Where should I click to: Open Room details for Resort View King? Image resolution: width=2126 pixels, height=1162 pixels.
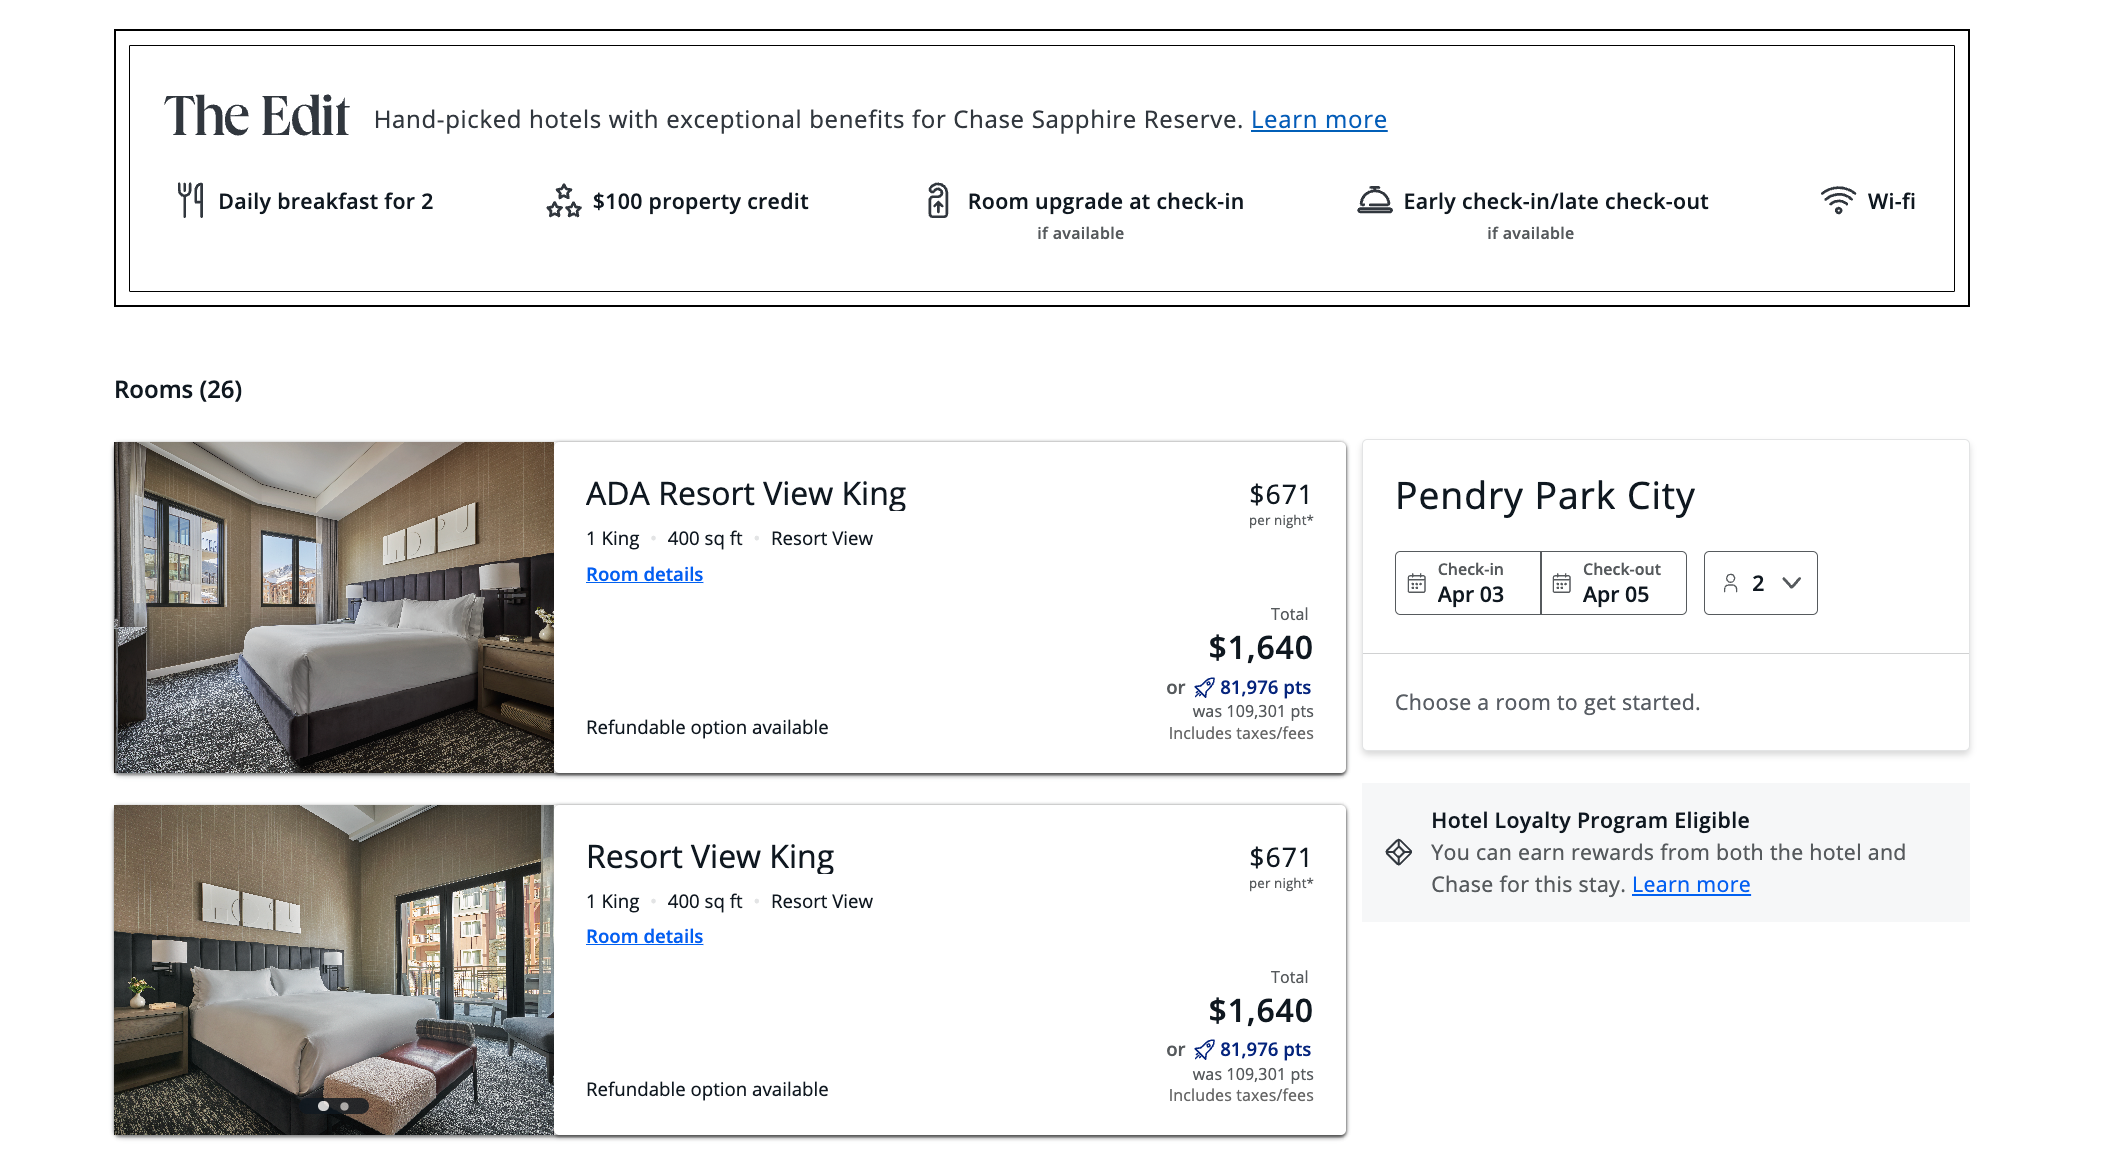pos(644,937)
